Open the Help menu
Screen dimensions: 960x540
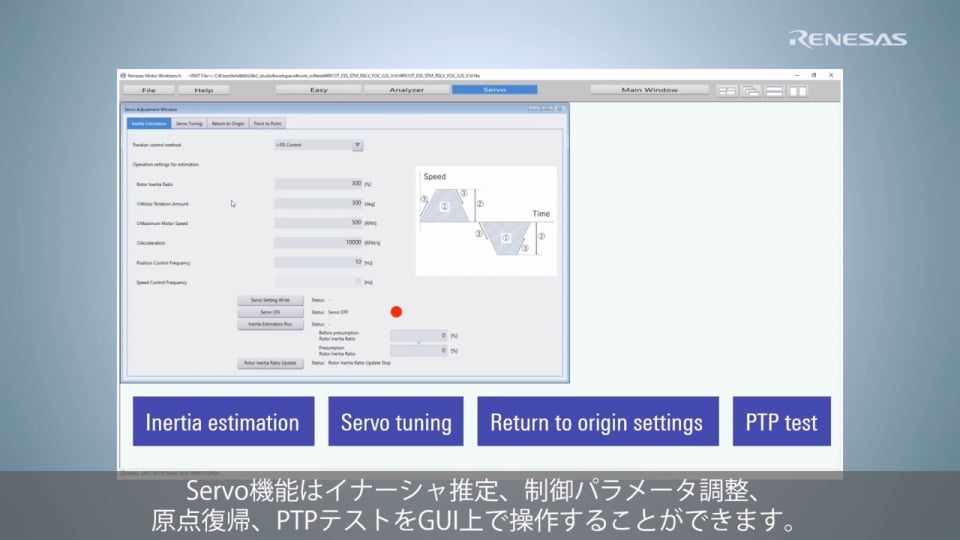204,90
